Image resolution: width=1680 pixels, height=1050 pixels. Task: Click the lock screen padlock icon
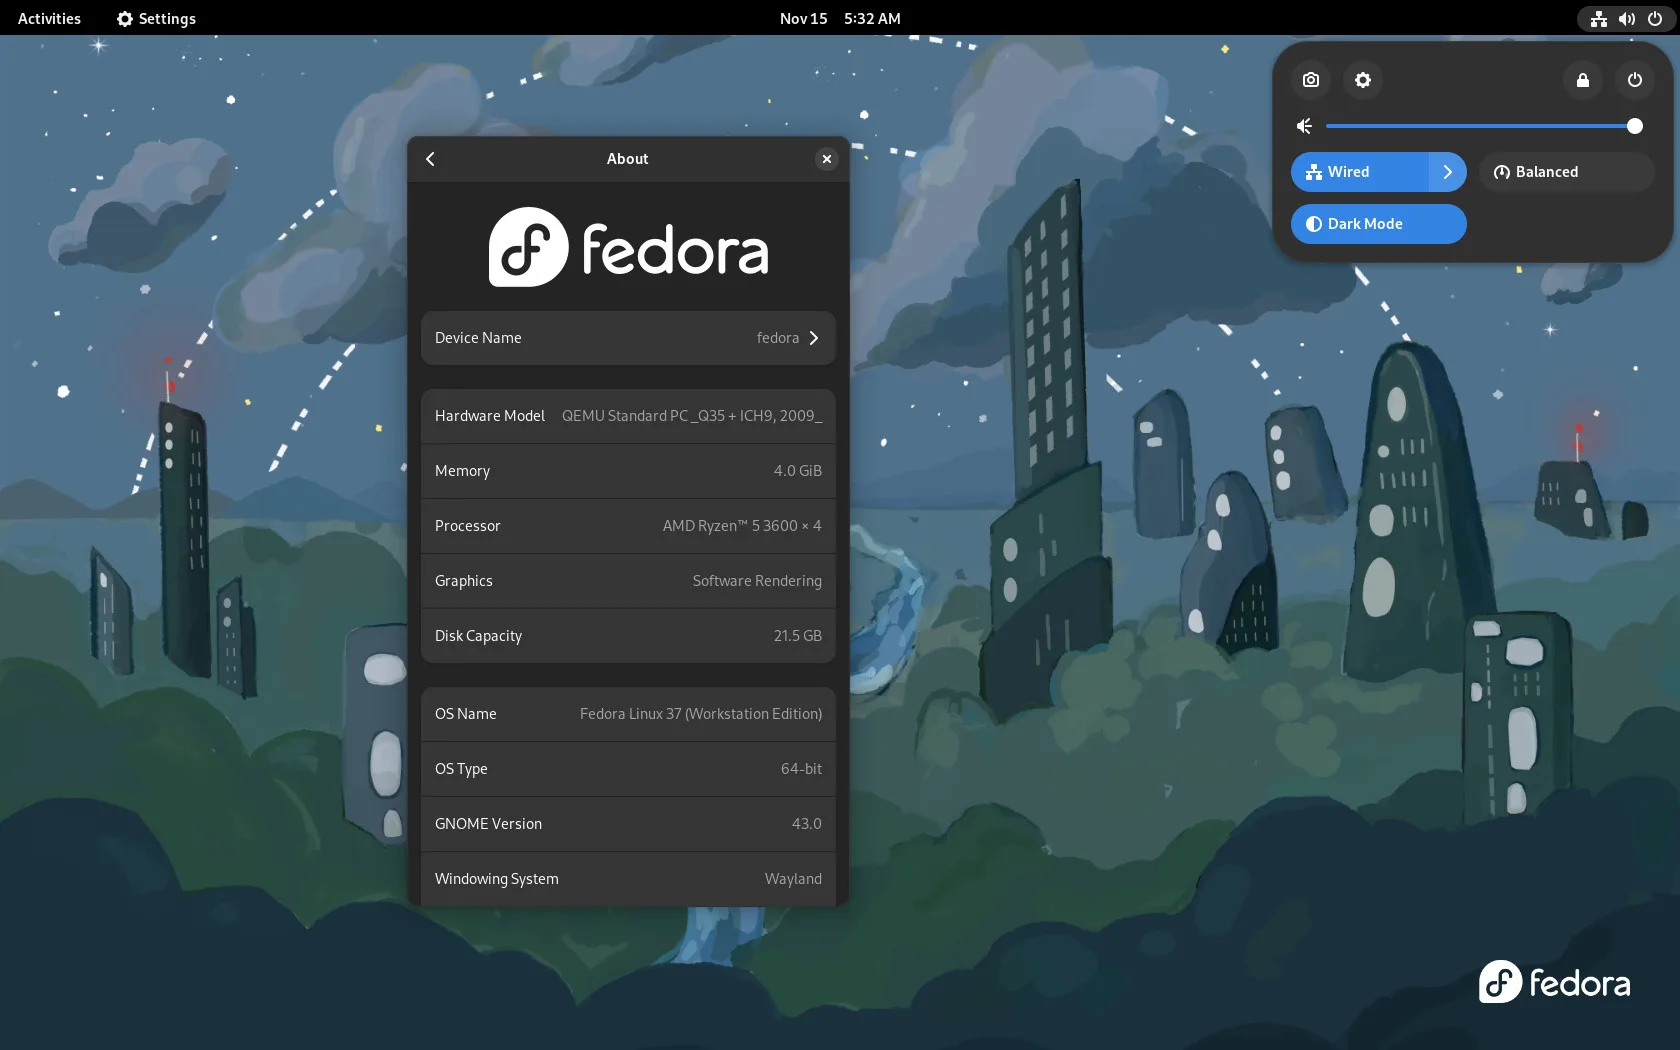1582,80
